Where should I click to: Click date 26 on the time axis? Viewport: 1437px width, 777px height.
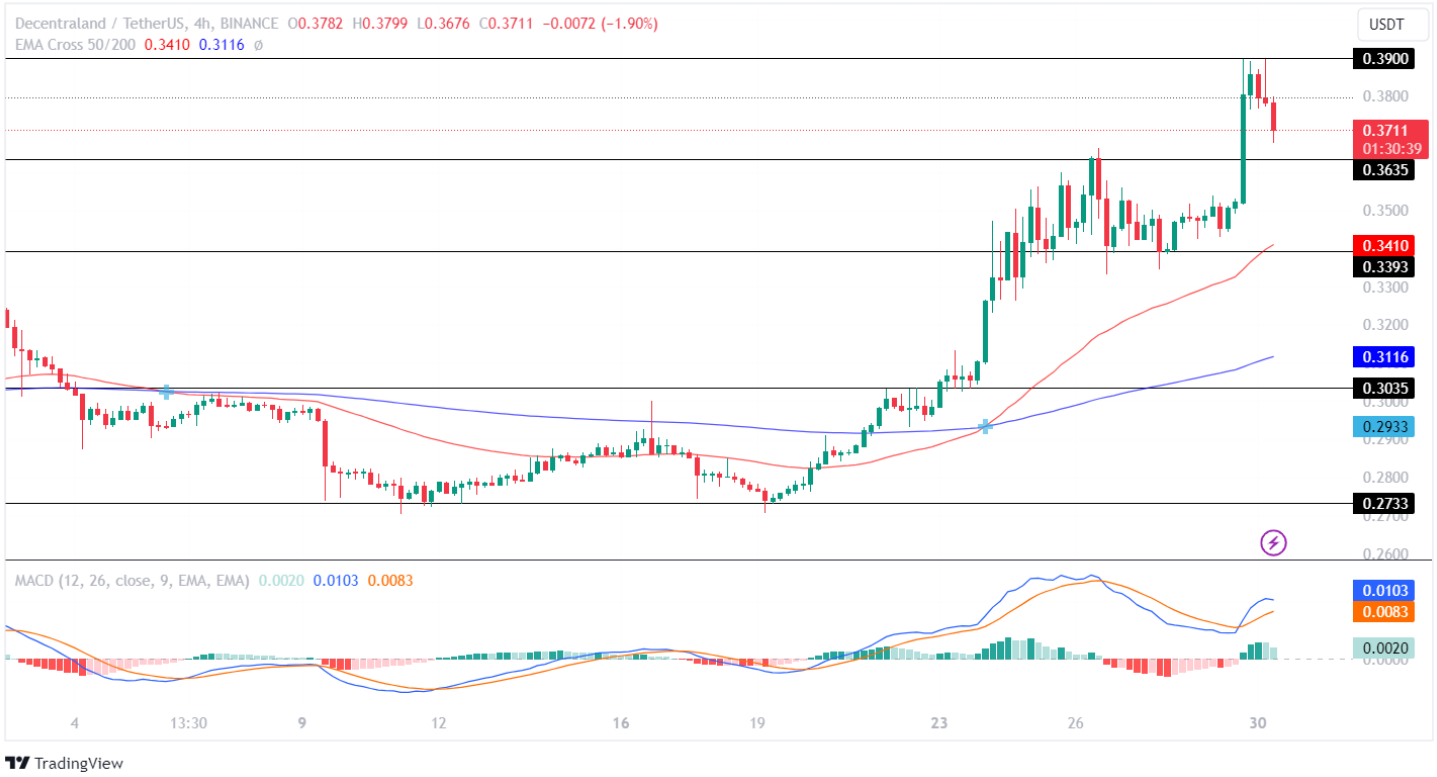point(1076,723)
